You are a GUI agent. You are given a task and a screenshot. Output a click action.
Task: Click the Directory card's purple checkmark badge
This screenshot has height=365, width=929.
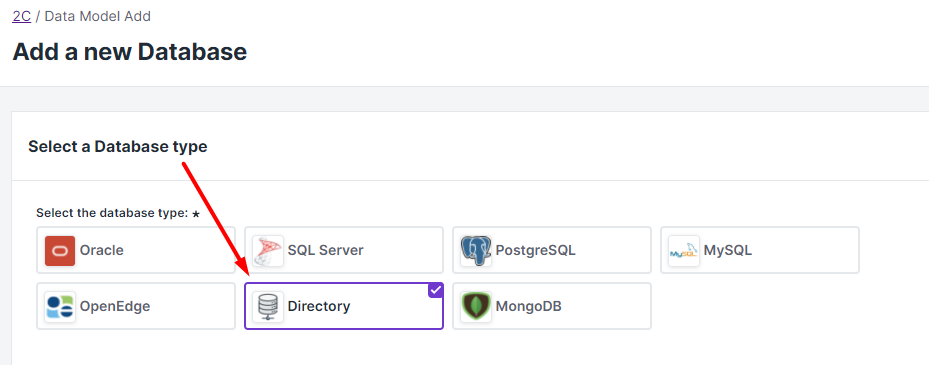pyautogui.click(x=435, y=290)
